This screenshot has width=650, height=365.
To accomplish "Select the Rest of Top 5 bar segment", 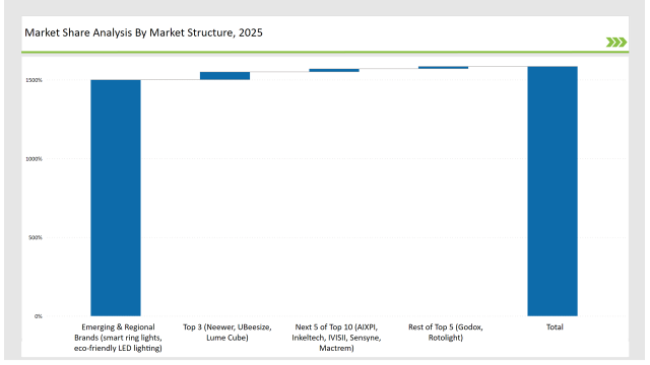I will tap(443, 67).
